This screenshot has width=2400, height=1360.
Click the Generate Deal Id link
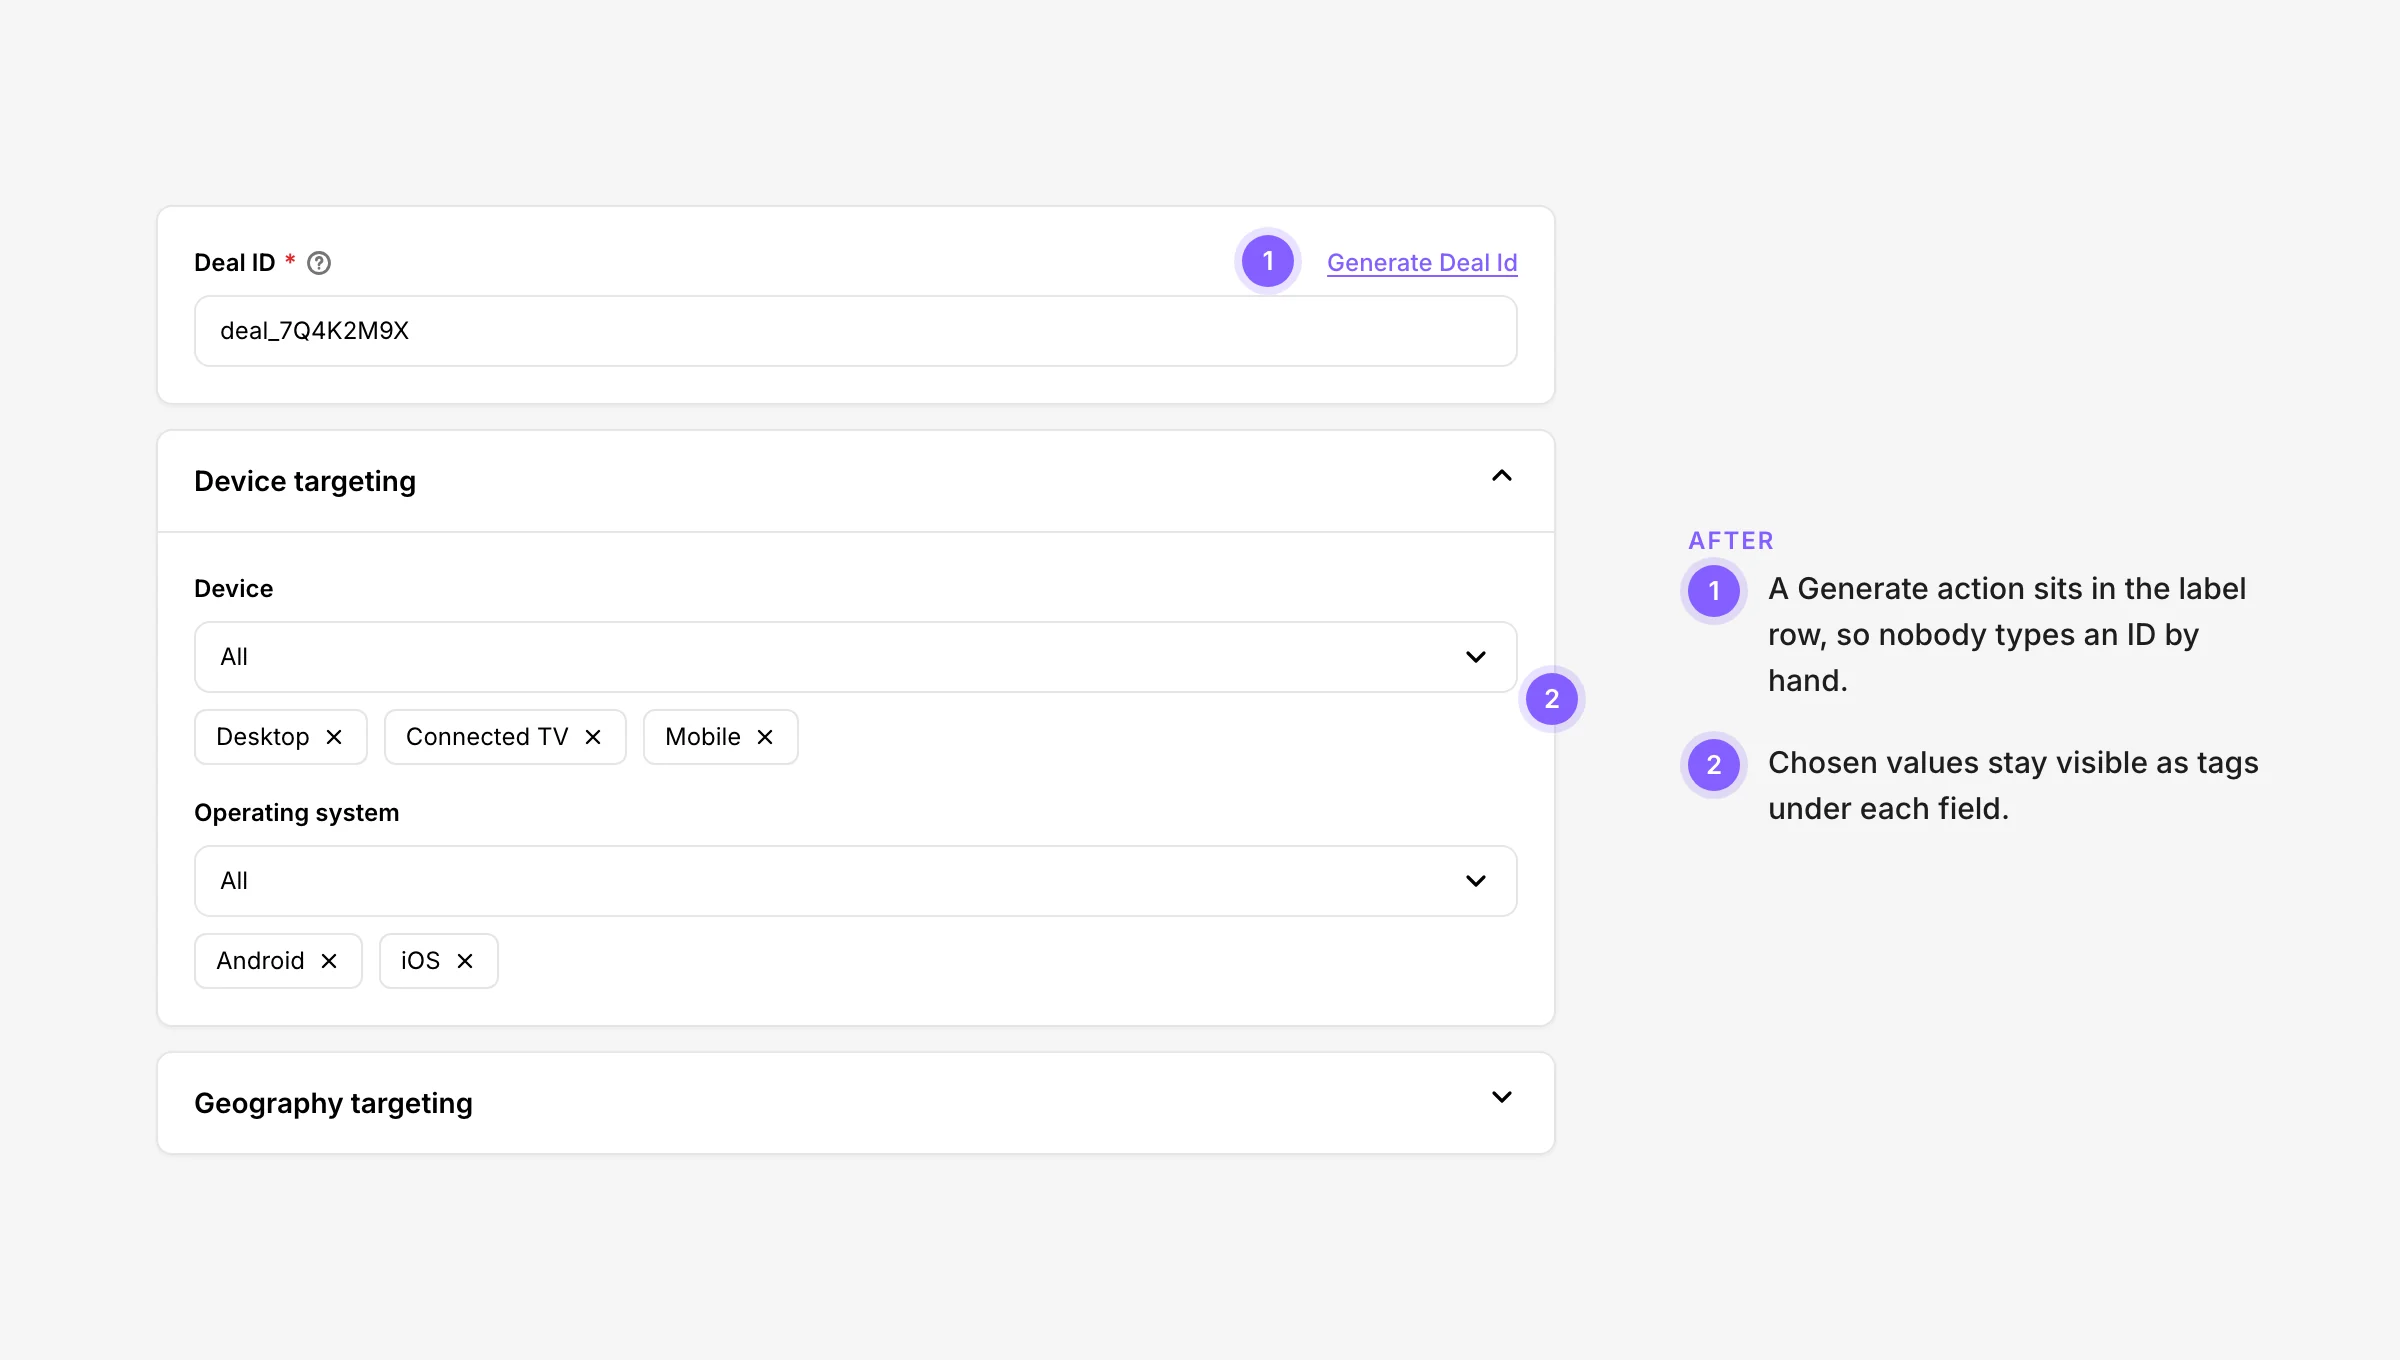click(1422, 262)
